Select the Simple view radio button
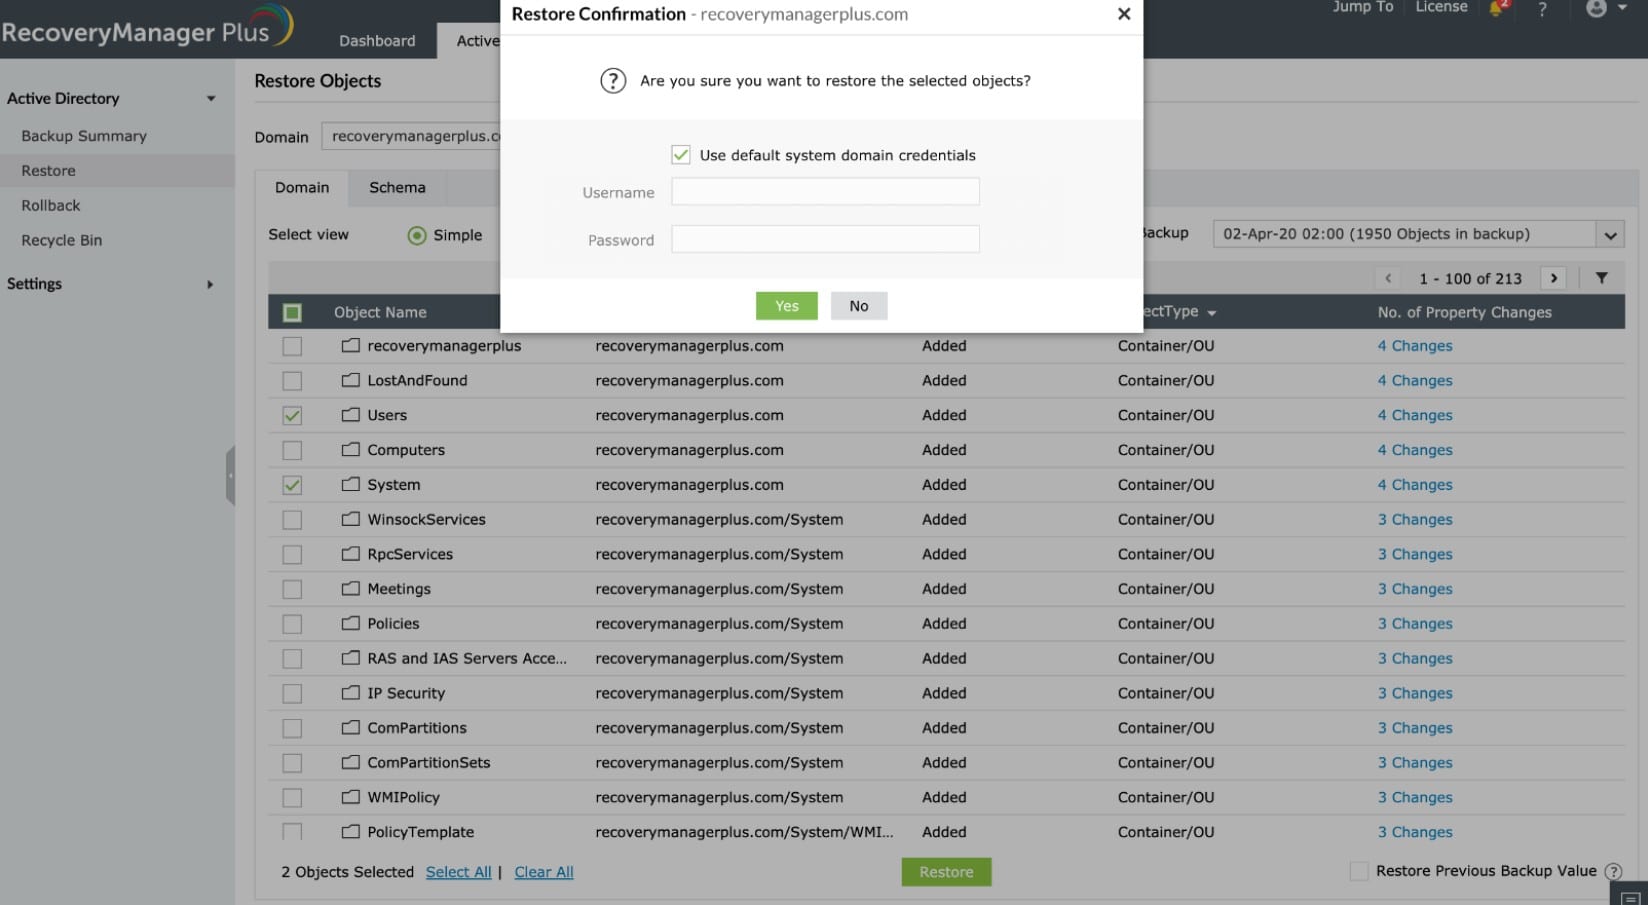 click(417, 236)
